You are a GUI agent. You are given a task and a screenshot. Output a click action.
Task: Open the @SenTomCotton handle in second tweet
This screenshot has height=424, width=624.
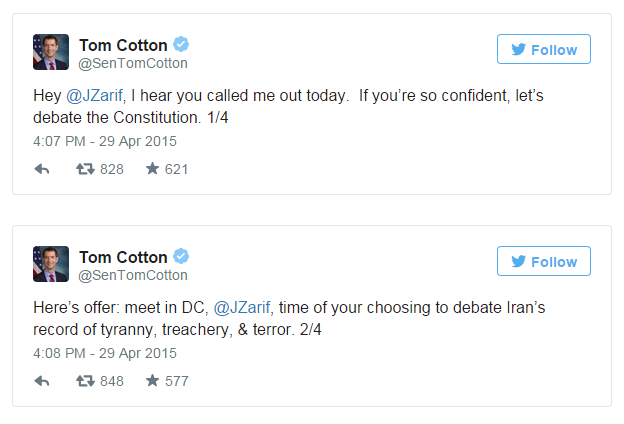[x=133, y=275]
